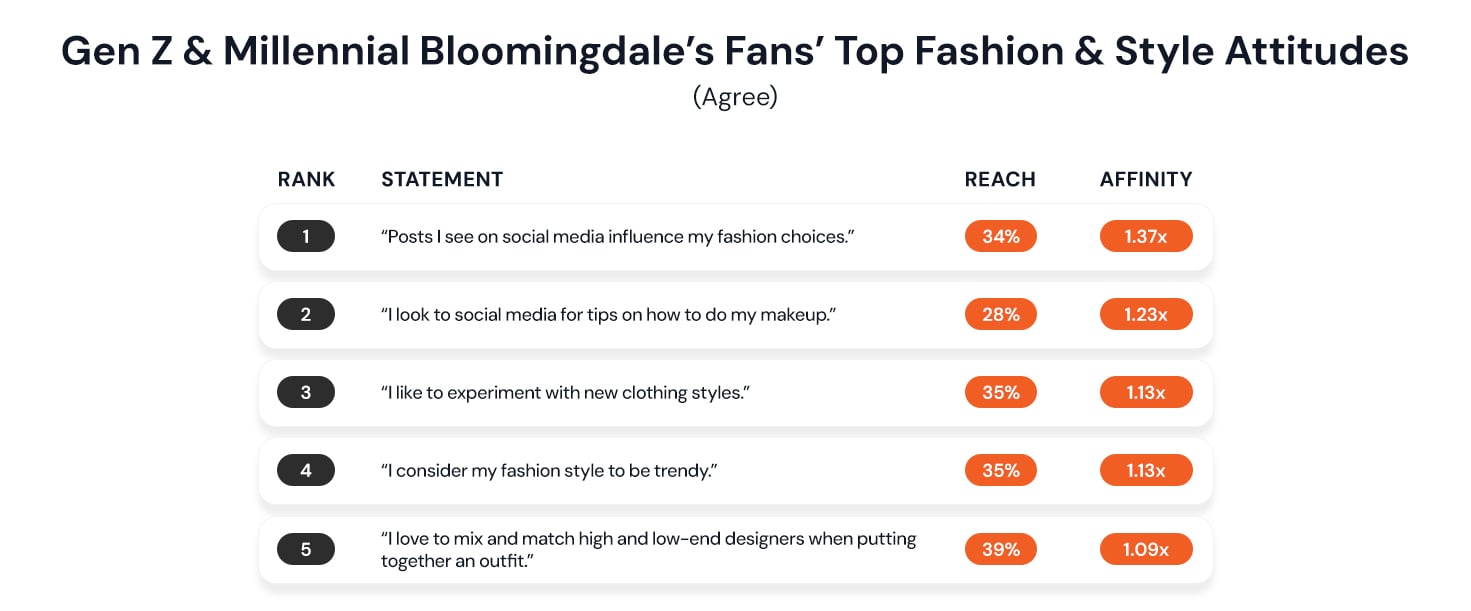
Task: Click the chart title about Bloomingdale's fans
Action: (x=735, y=52)
